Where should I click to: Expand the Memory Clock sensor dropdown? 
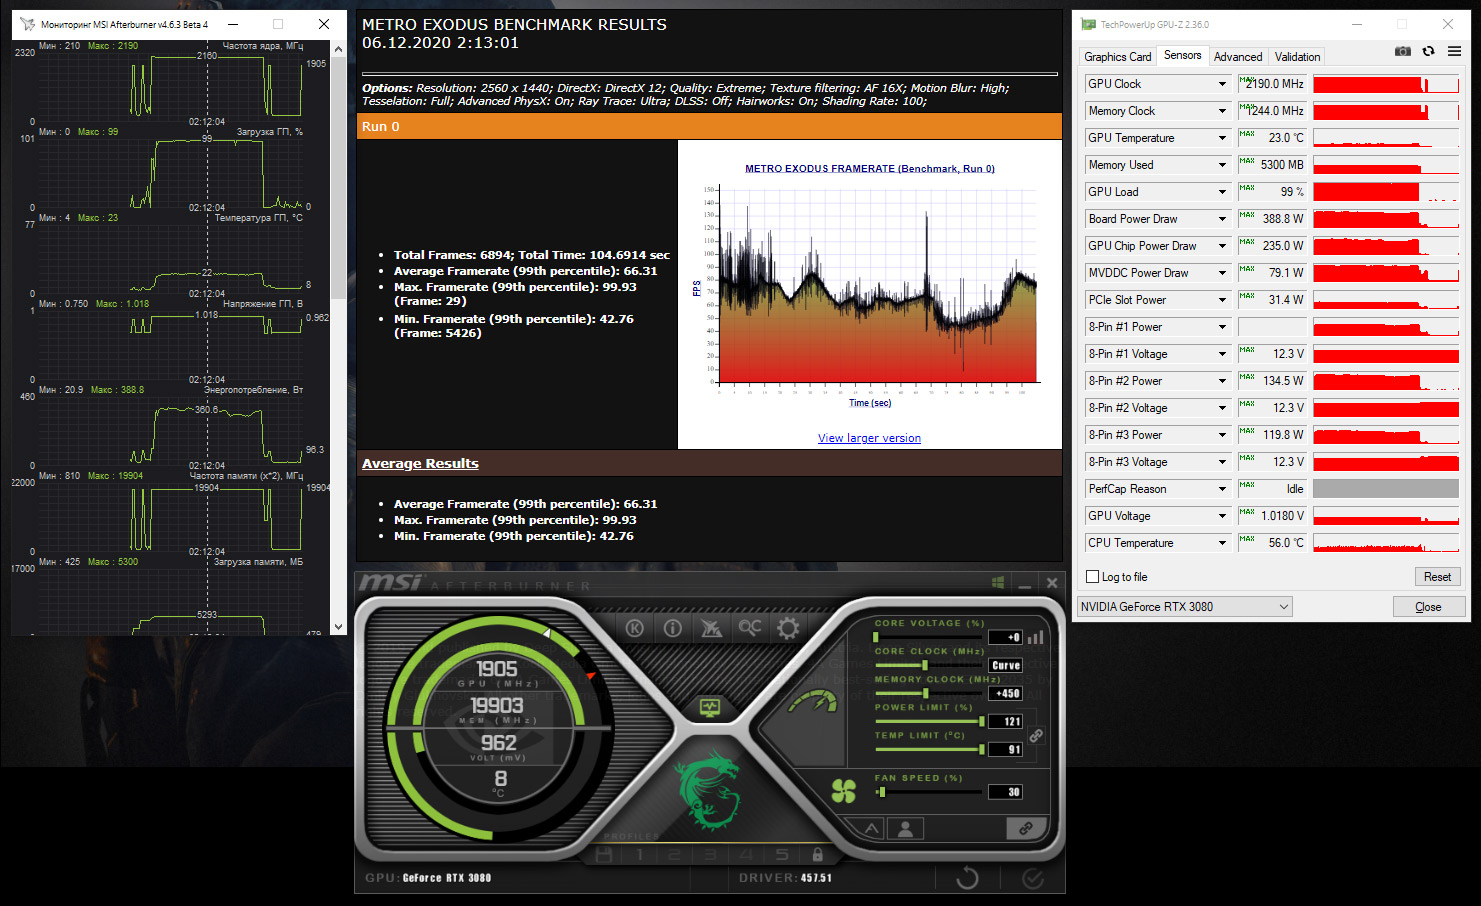pos(1222,111)
